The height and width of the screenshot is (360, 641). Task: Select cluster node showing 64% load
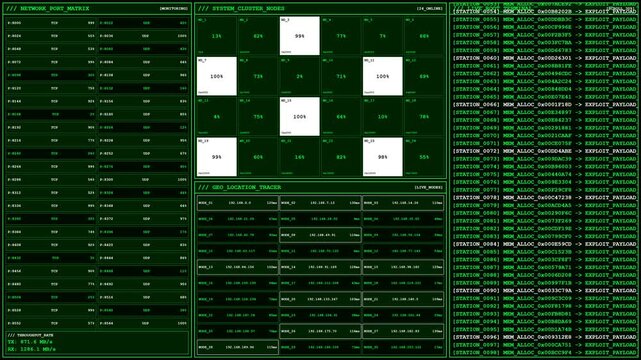(x=341, y=117)
